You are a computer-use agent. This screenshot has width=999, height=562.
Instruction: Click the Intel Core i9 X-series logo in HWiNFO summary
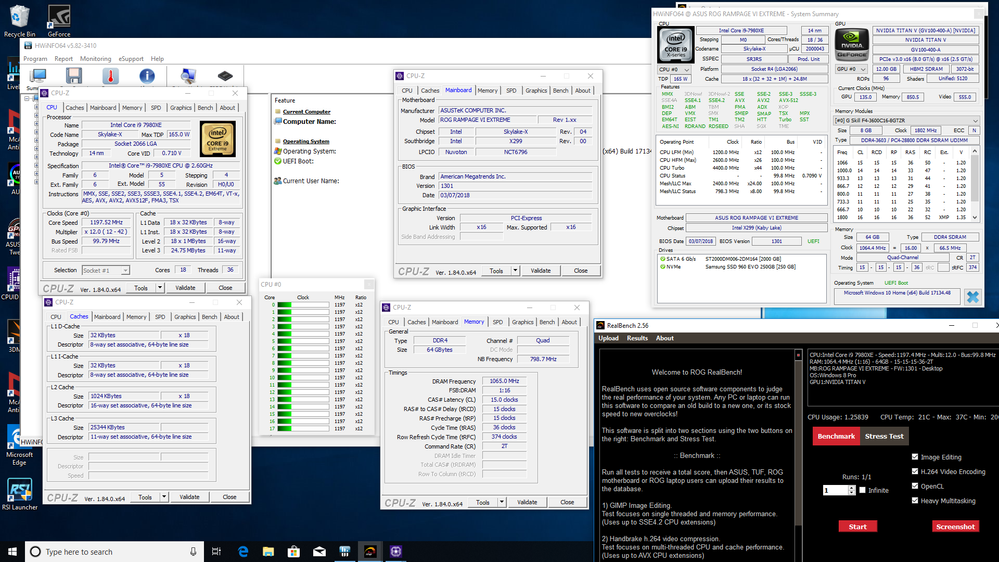pos(675,45)
